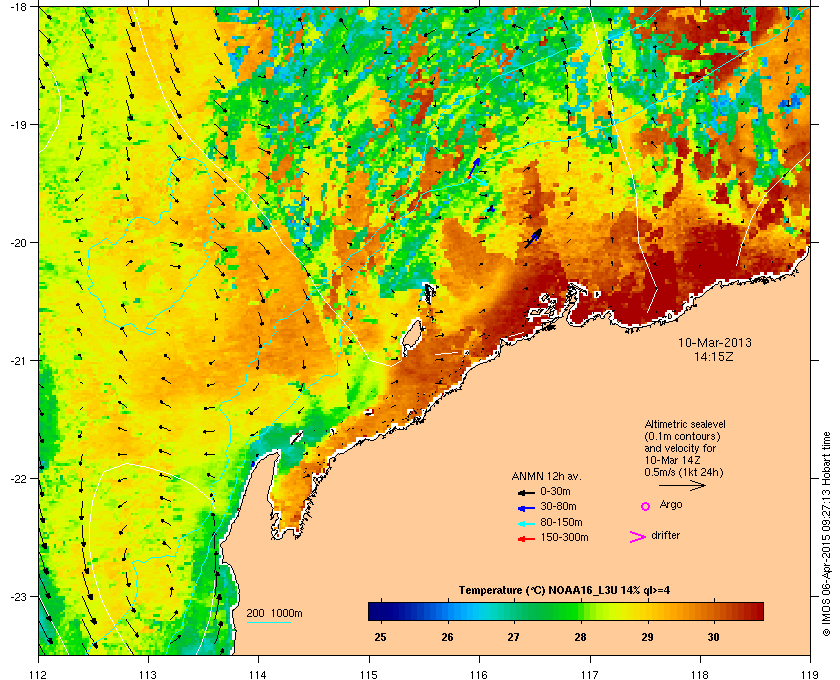
Task: Click the colorbar tick label 28
Action: [x=580, y=637]
